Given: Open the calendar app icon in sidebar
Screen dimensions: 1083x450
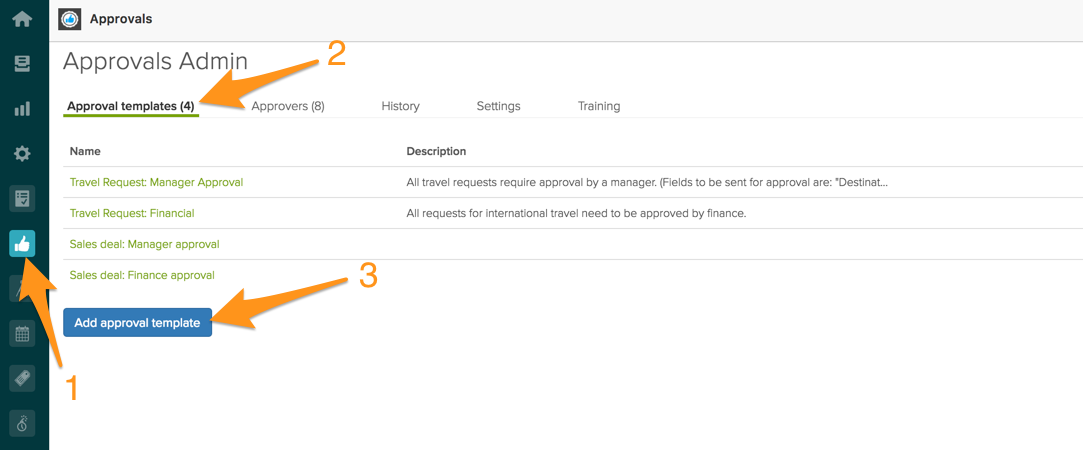Looking at the screenshot, I should coord(22,334).
